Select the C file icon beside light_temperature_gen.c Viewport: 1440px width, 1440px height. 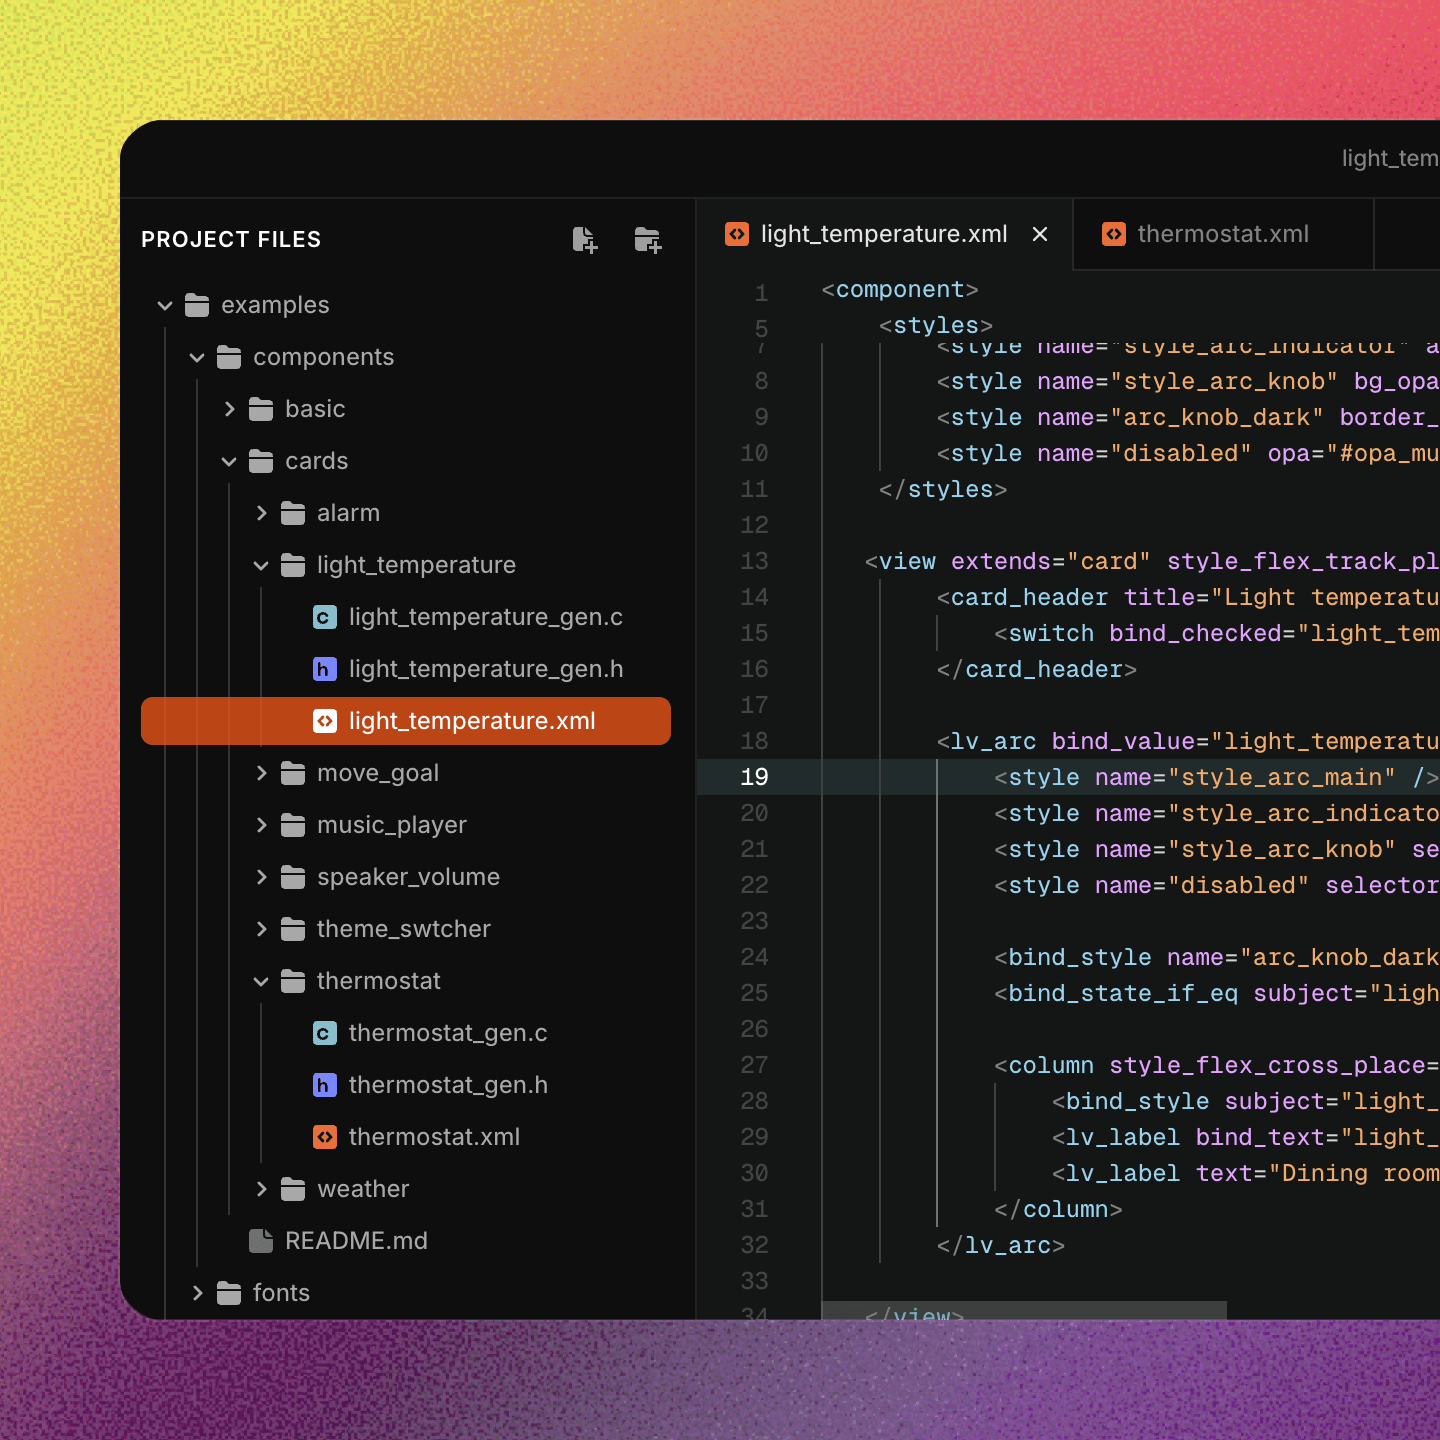(324, 617)
